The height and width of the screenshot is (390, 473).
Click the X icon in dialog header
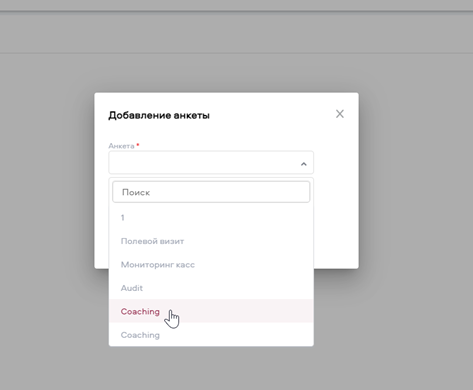pyautogui.click(x=340, y=114)
